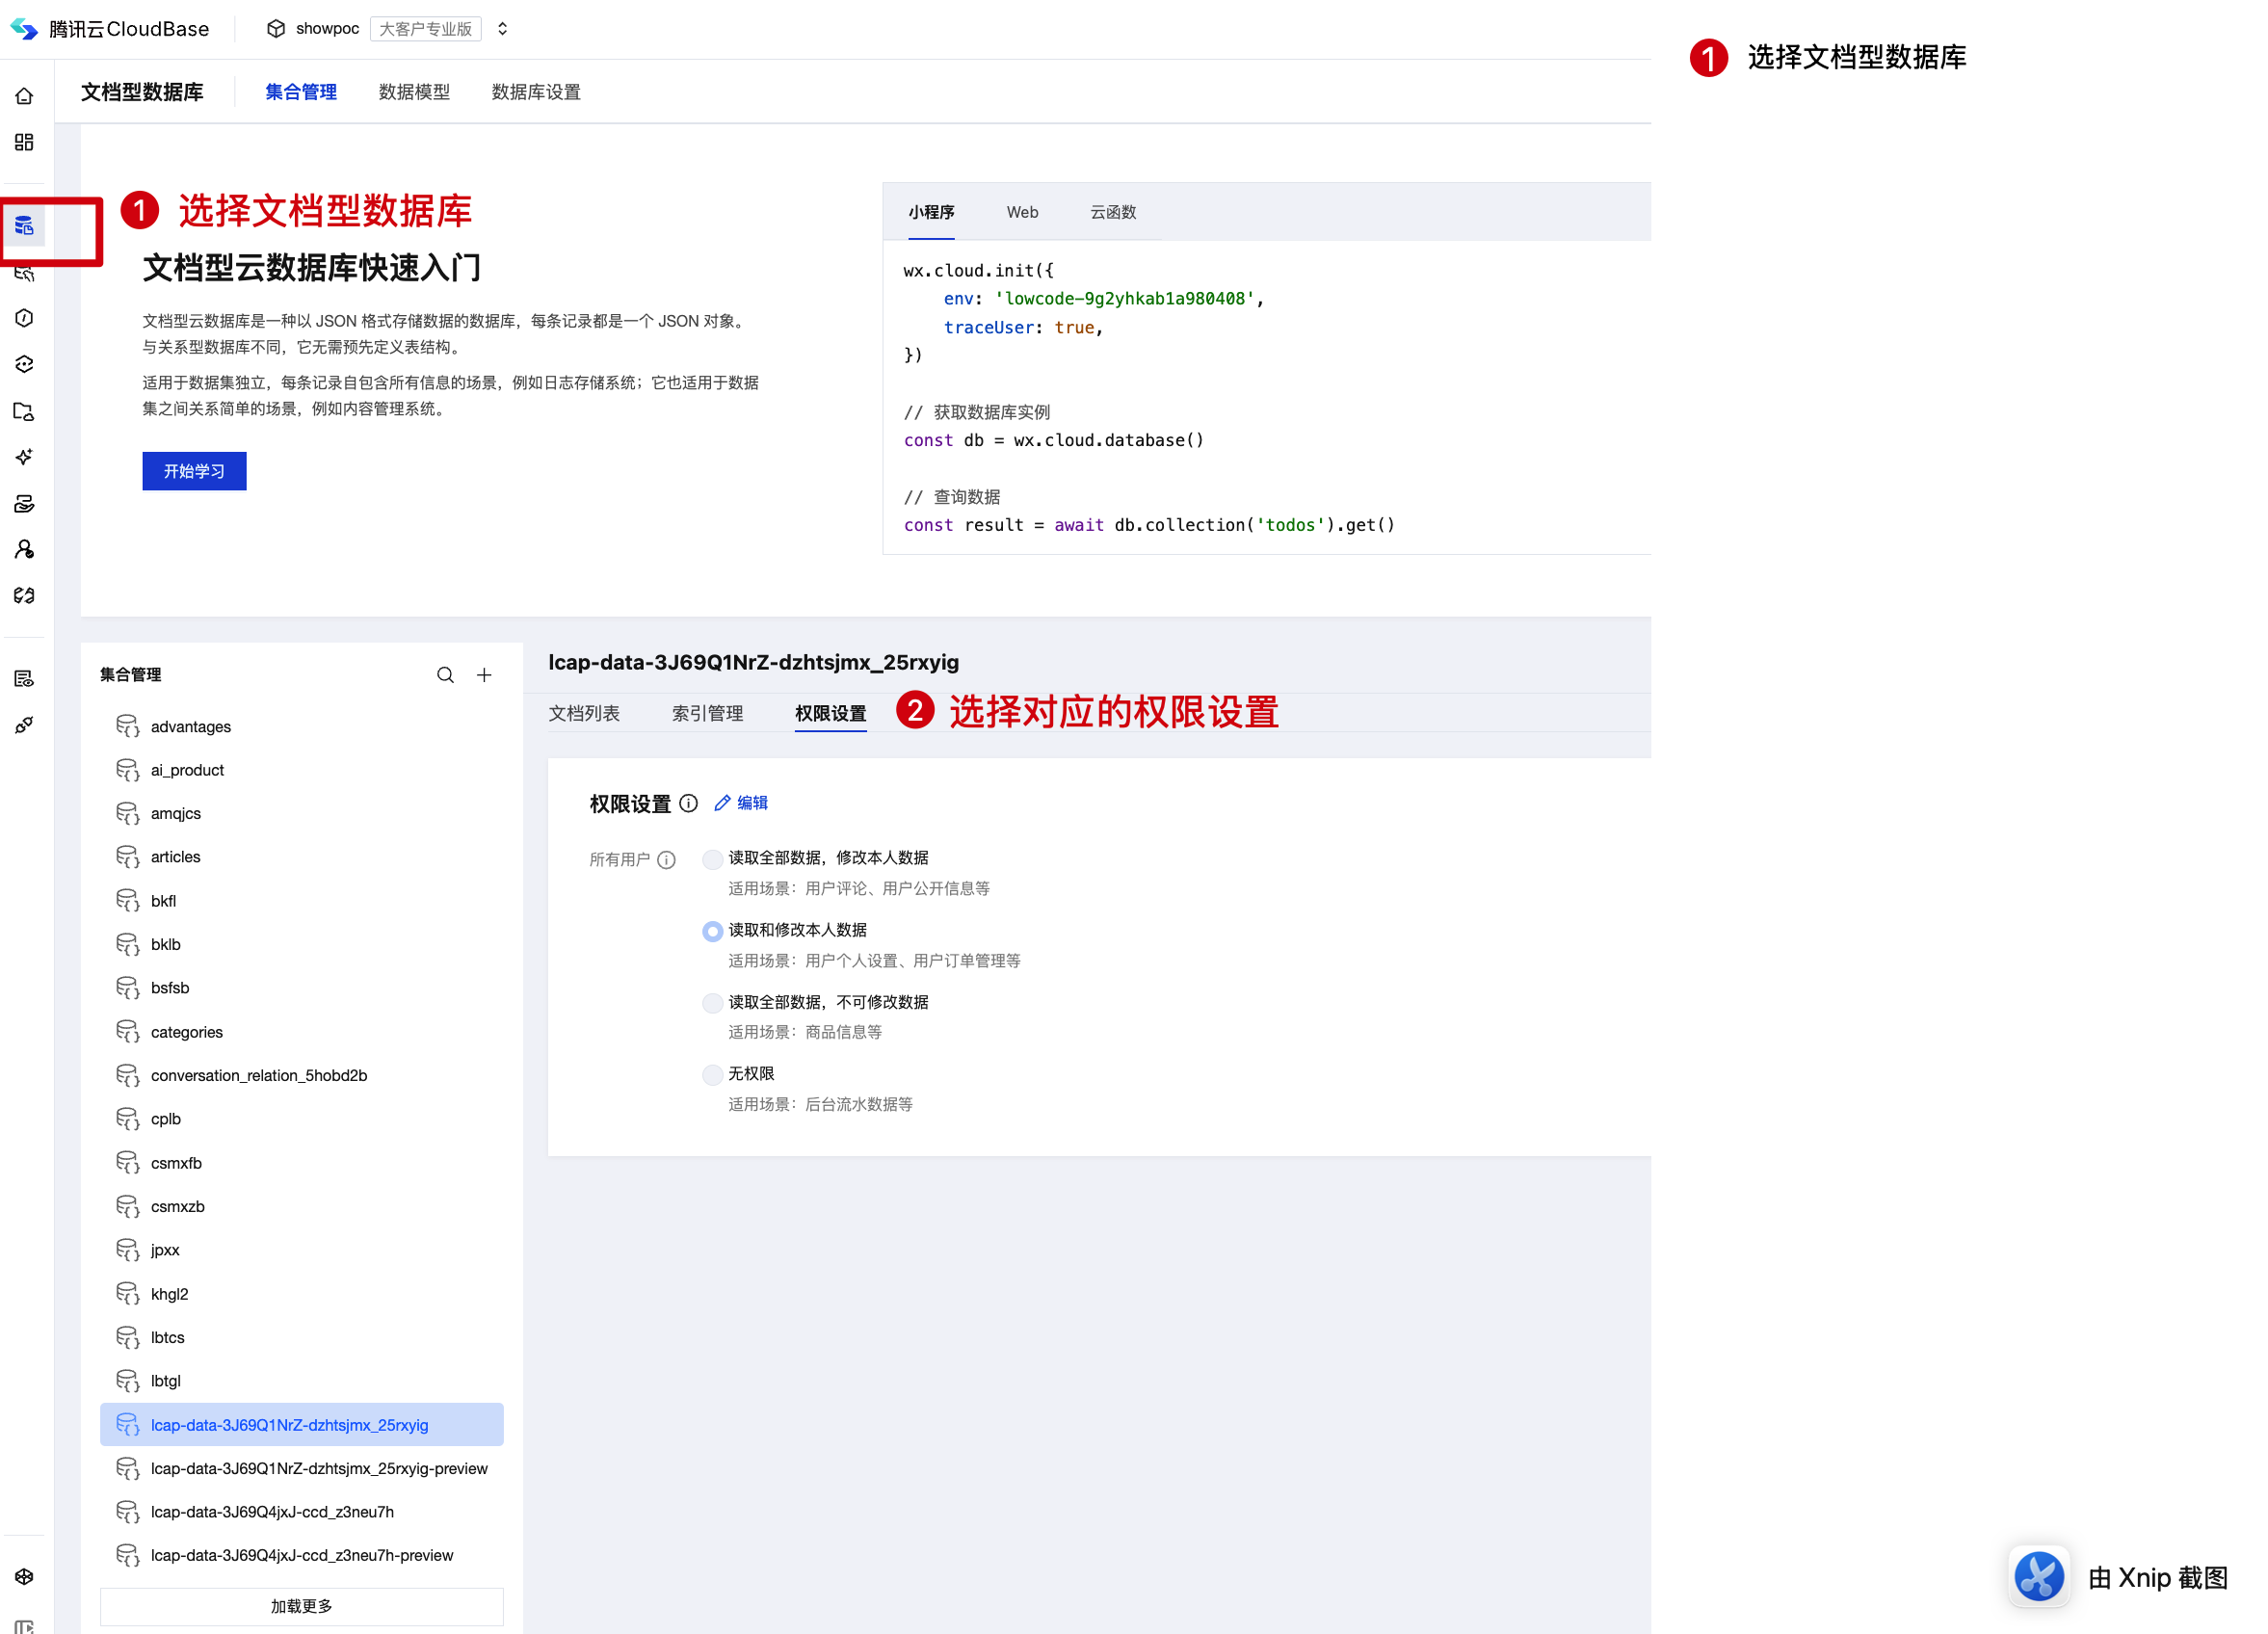Expand the showpoc environment switcher
Screen dimensions: 2268x1634
(502, 29)
